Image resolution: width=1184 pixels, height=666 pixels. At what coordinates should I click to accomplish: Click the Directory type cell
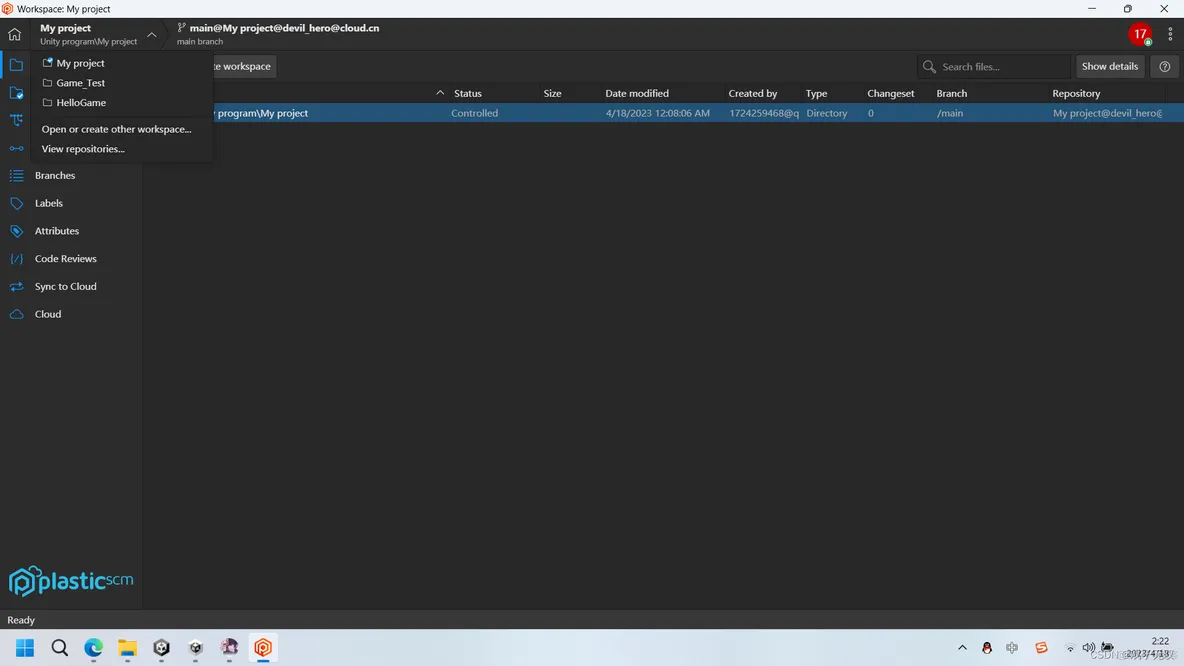pyautogui.click(x=826, y=113)
